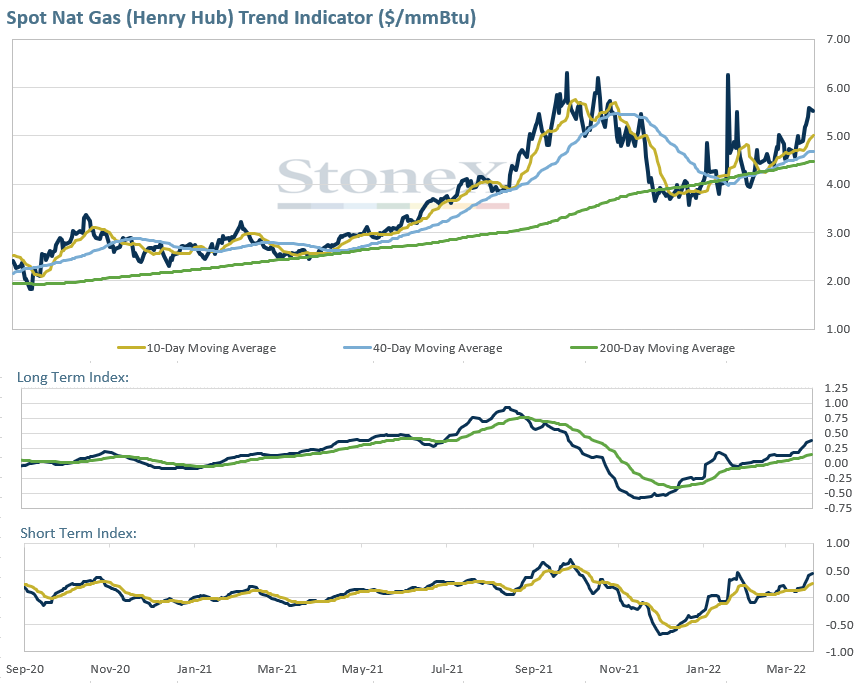Click the 3.00 price axis label
Viewport: 858px width, 683px height.
coord(838,233)
